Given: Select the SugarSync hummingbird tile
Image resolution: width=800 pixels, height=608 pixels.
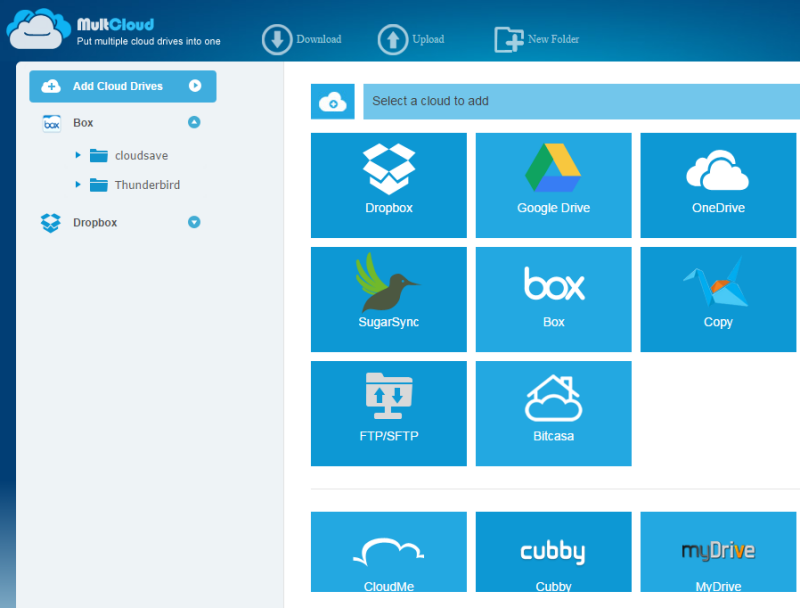Looking at the screenshot, I should (388, 299).
